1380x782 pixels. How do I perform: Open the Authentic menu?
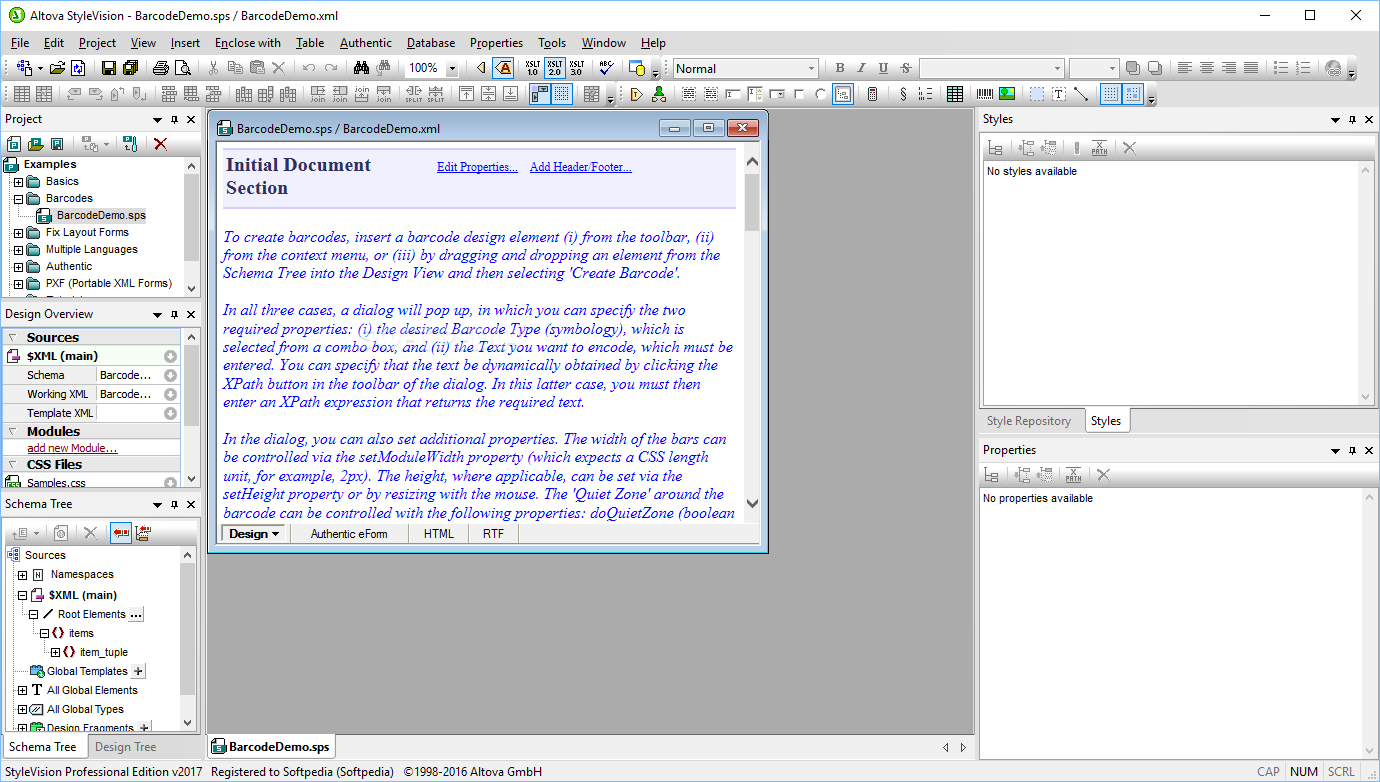point(366,43)
